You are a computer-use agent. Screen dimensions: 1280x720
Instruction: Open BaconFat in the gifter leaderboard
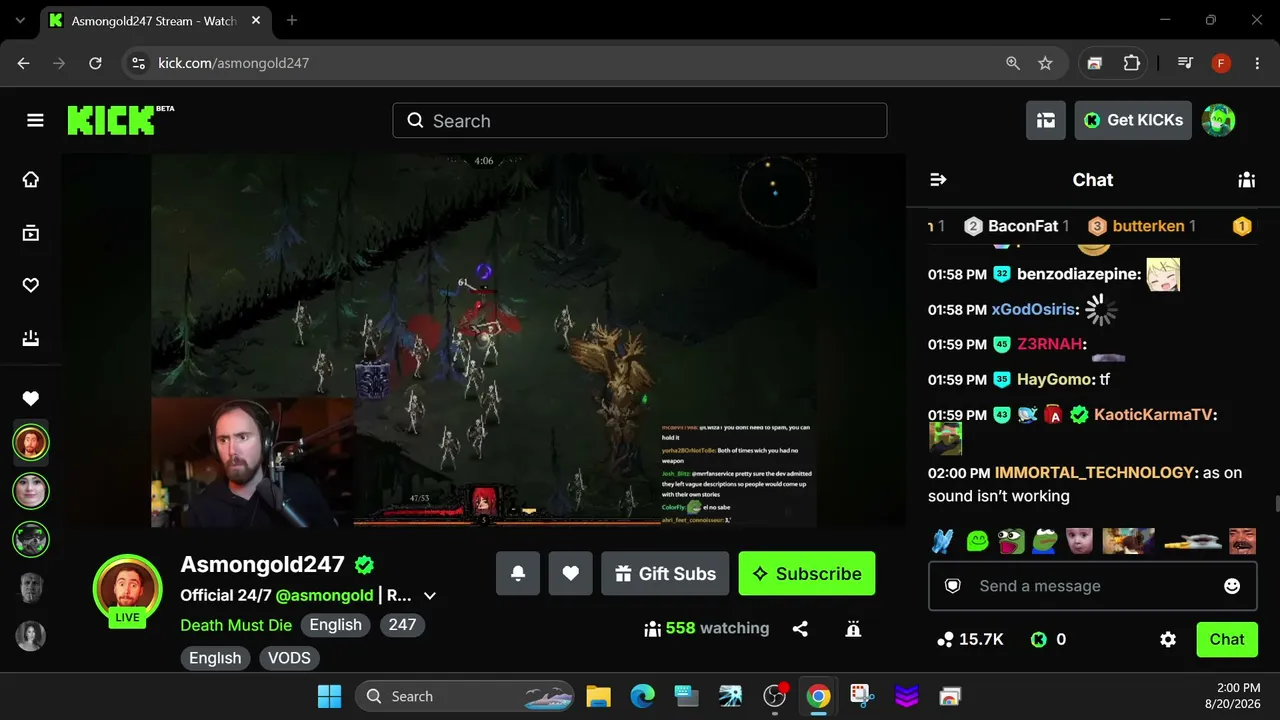1017,226
